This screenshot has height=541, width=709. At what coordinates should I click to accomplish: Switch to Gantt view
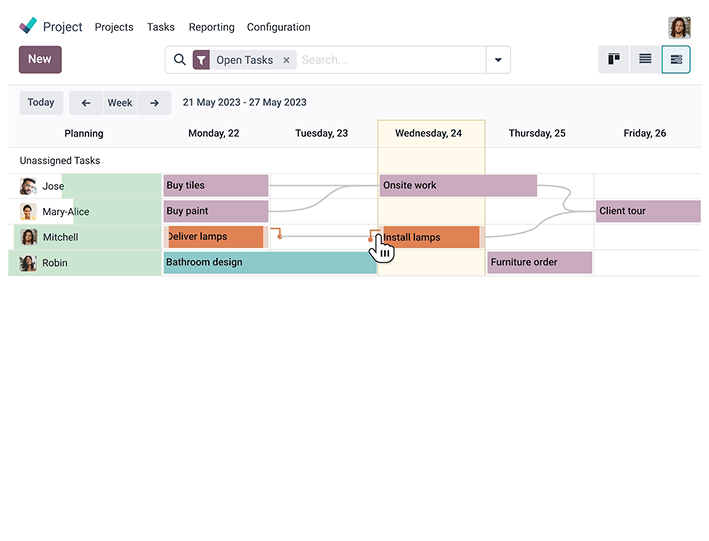point(676,60)
